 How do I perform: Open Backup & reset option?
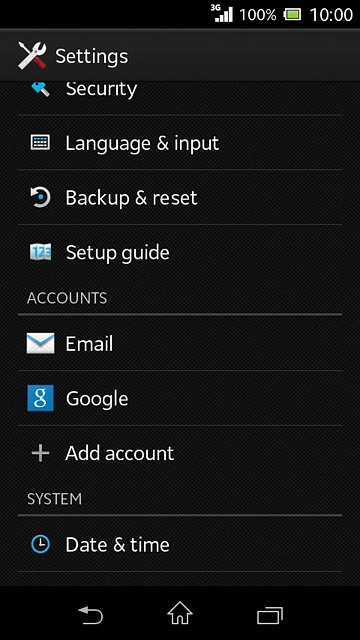180,198
